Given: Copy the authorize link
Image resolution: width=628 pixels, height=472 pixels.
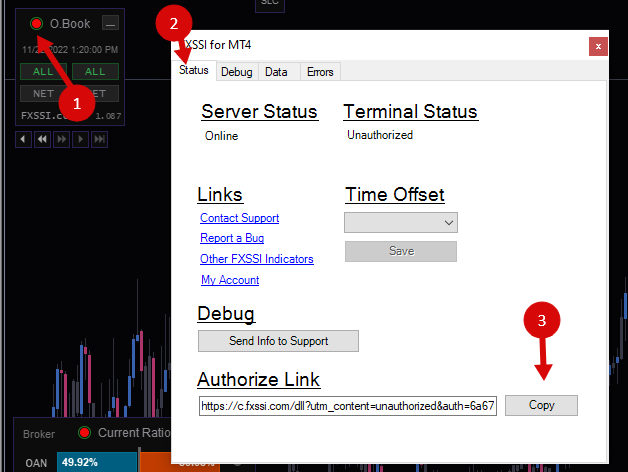Looking at the screenshot, I should pos(541,405).
